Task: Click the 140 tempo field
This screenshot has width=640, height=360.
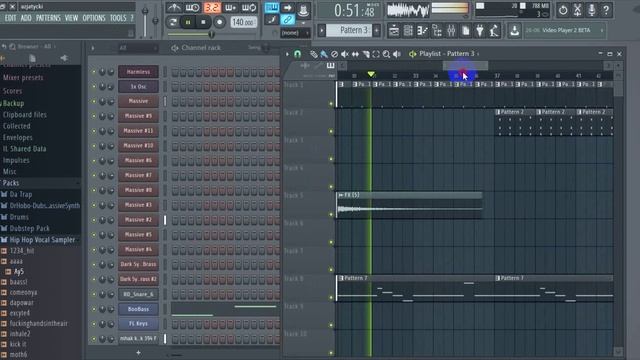Action: click(x=243, y=22)
